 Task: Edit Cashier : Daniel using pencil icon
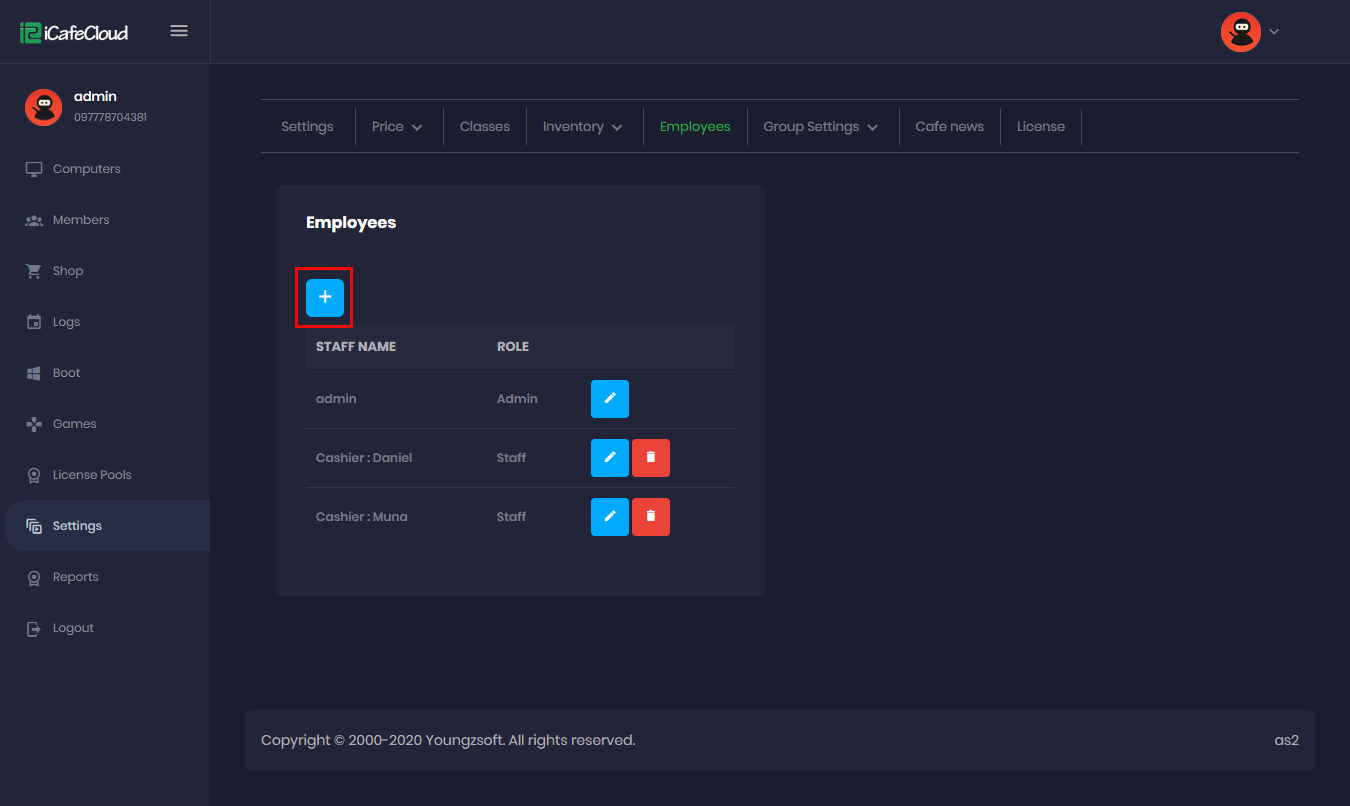coord(609,458)
